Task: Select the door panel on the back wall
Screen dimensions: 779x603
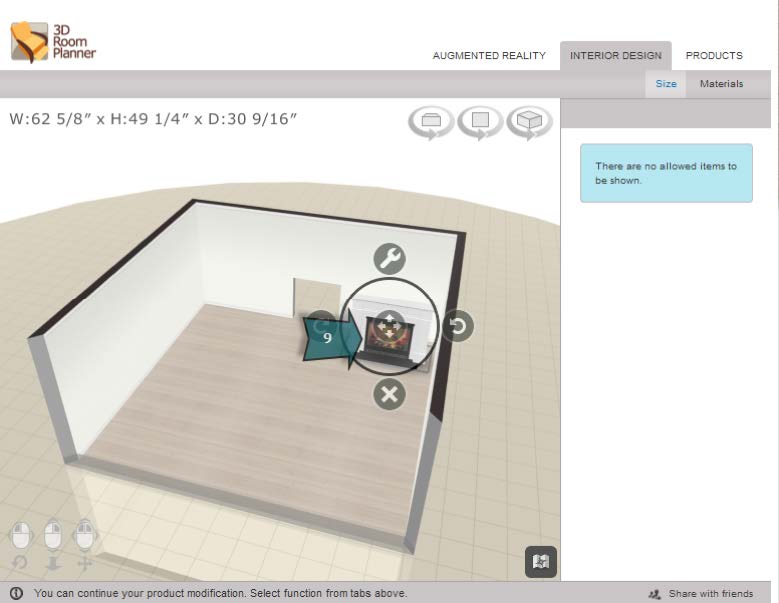Action: tap(316, 296)
